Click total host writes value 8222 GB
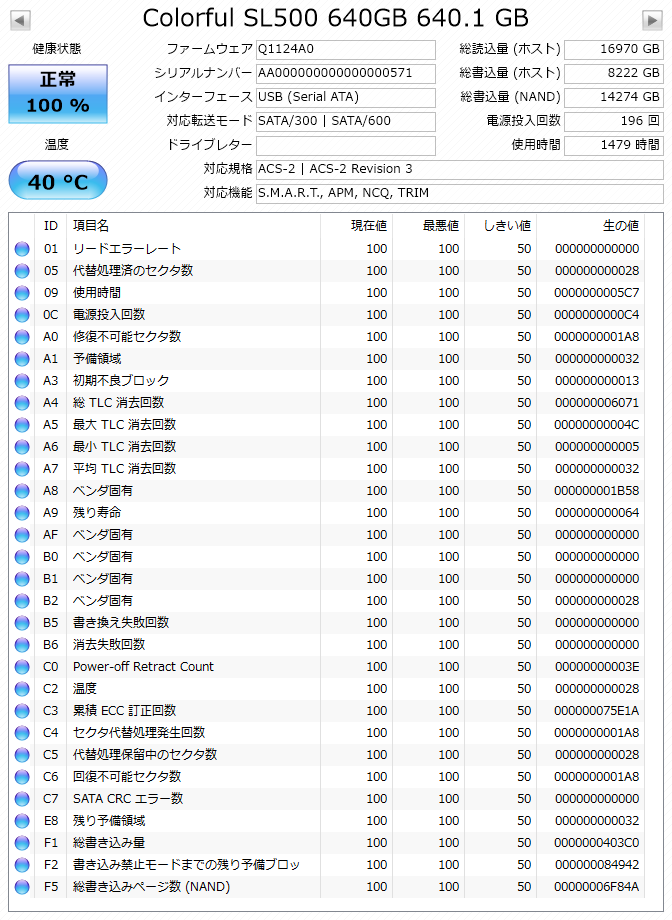Screen dimensions: 672x920 (x=613, y=73)
